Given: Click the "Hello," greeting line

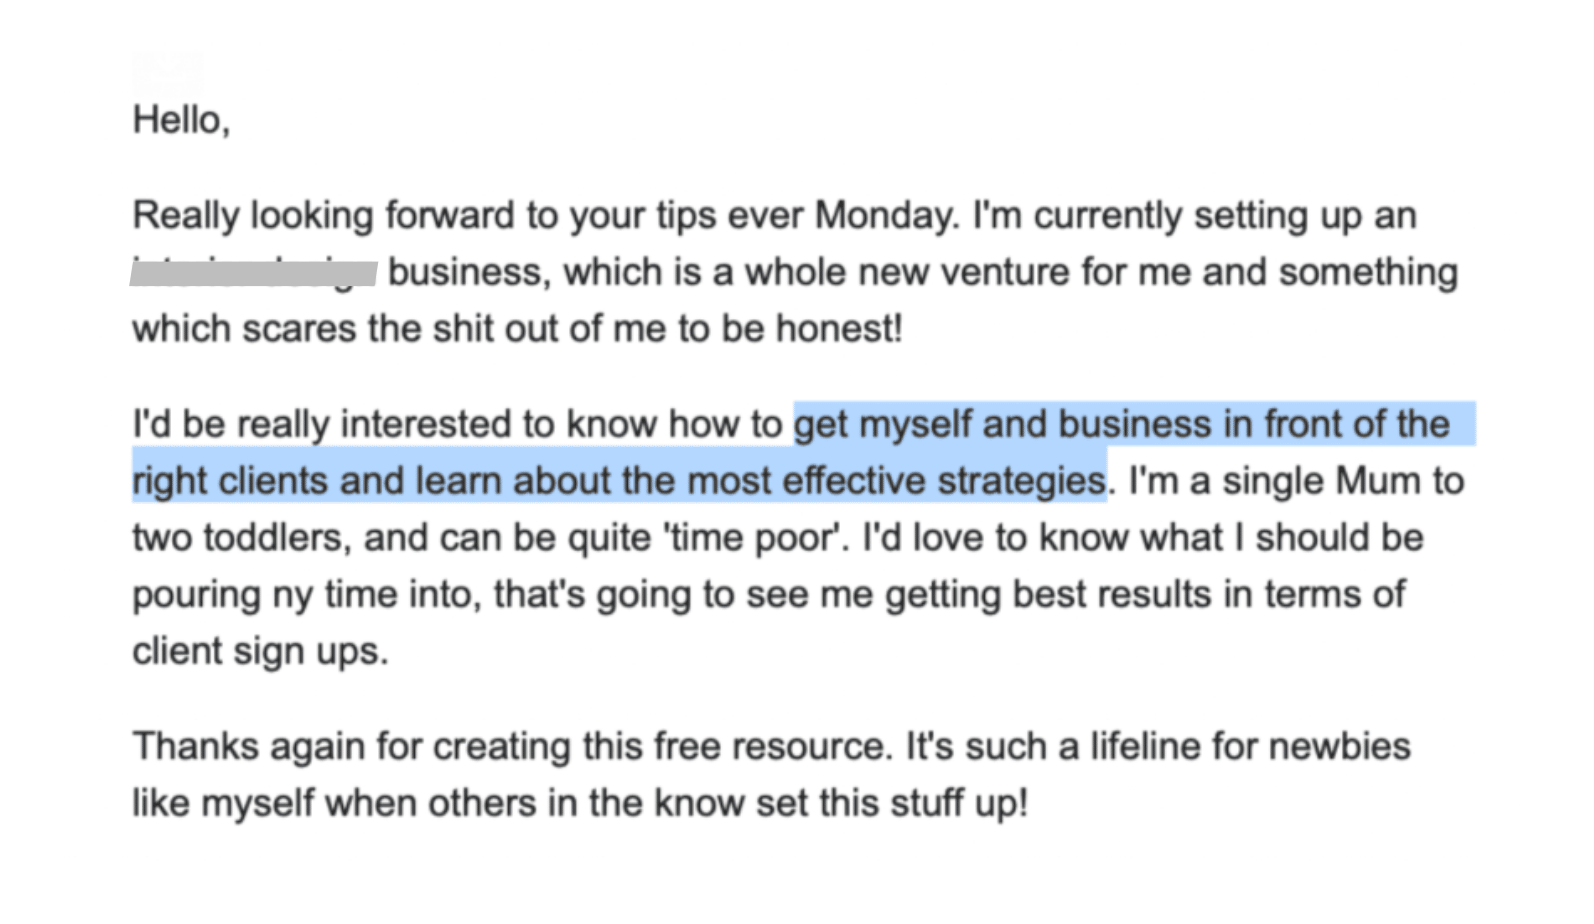Looking at the screenshot, I should [x=181, y=120].
